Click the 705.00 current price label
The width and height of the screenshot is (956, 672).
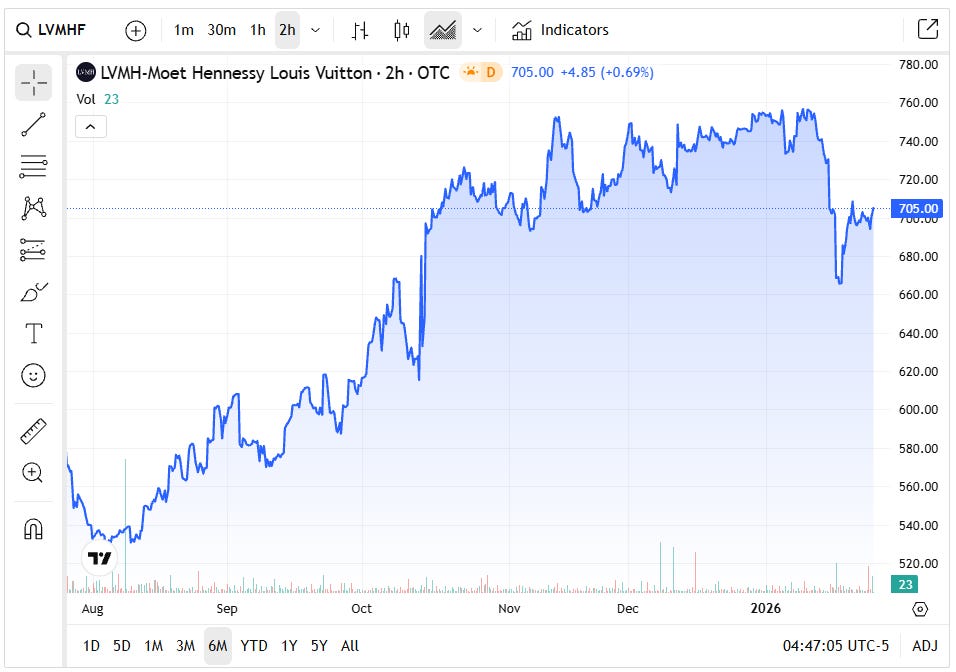coord(918,209)
